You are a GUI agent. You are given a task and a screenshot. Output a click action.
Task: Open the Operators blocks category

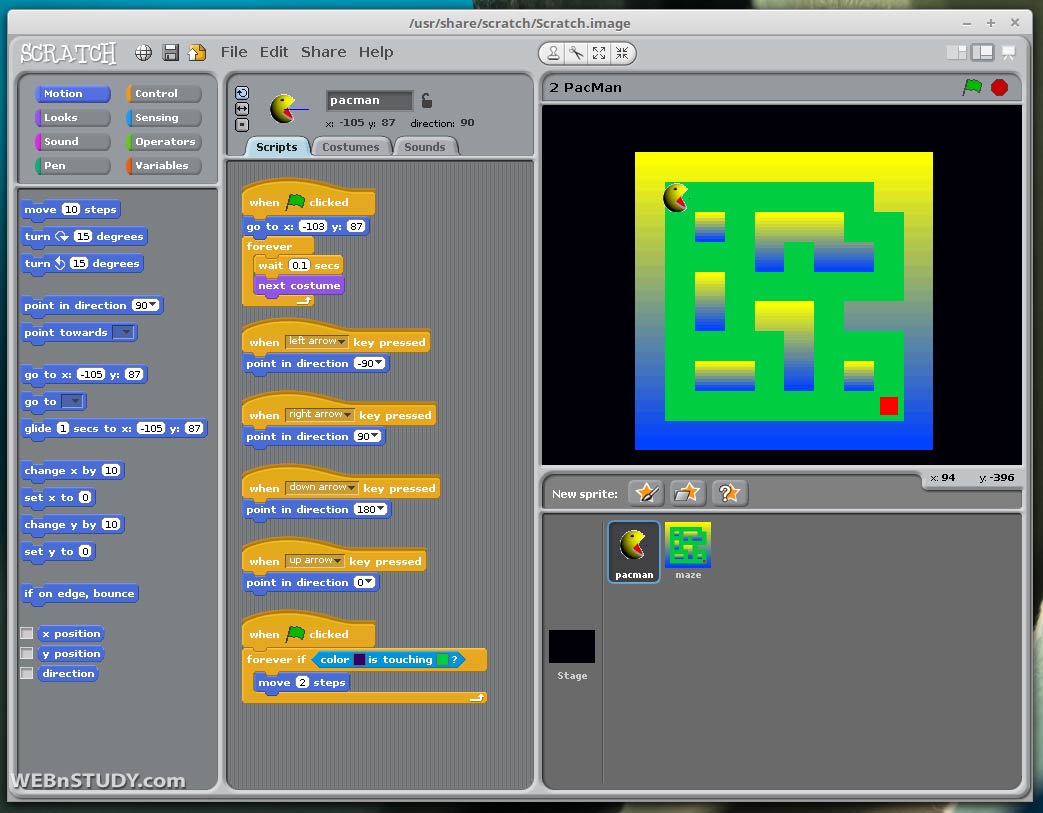coord(164,142)
